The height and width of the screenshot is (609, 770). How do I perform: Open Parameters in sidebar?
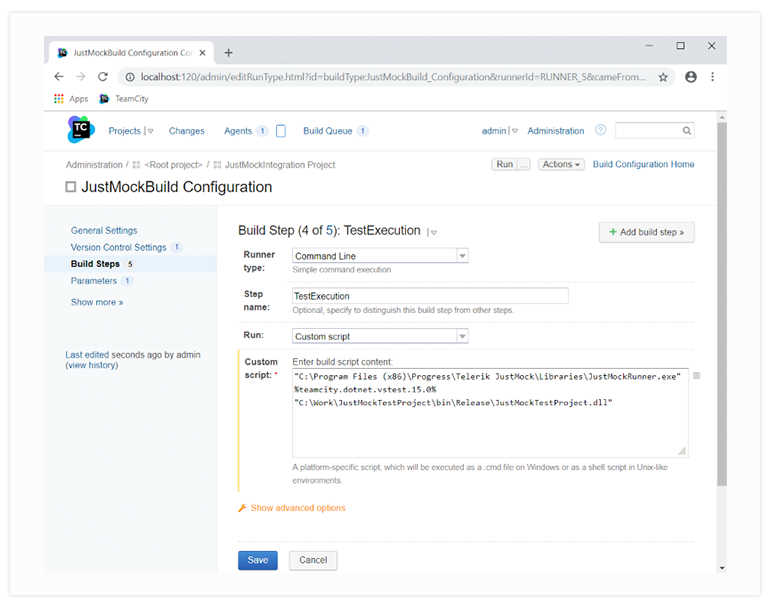pyautogui.click(x=94, y=281)
